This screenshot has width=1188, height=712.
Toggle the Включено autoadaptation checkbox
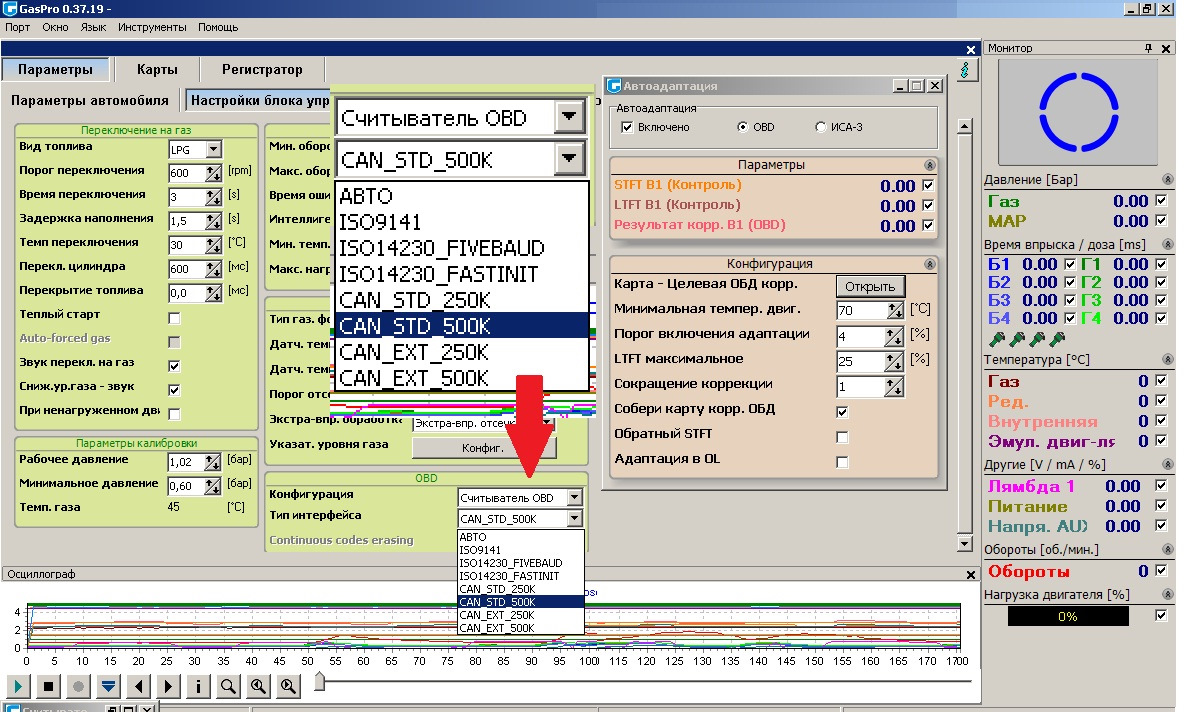point(627,127)
